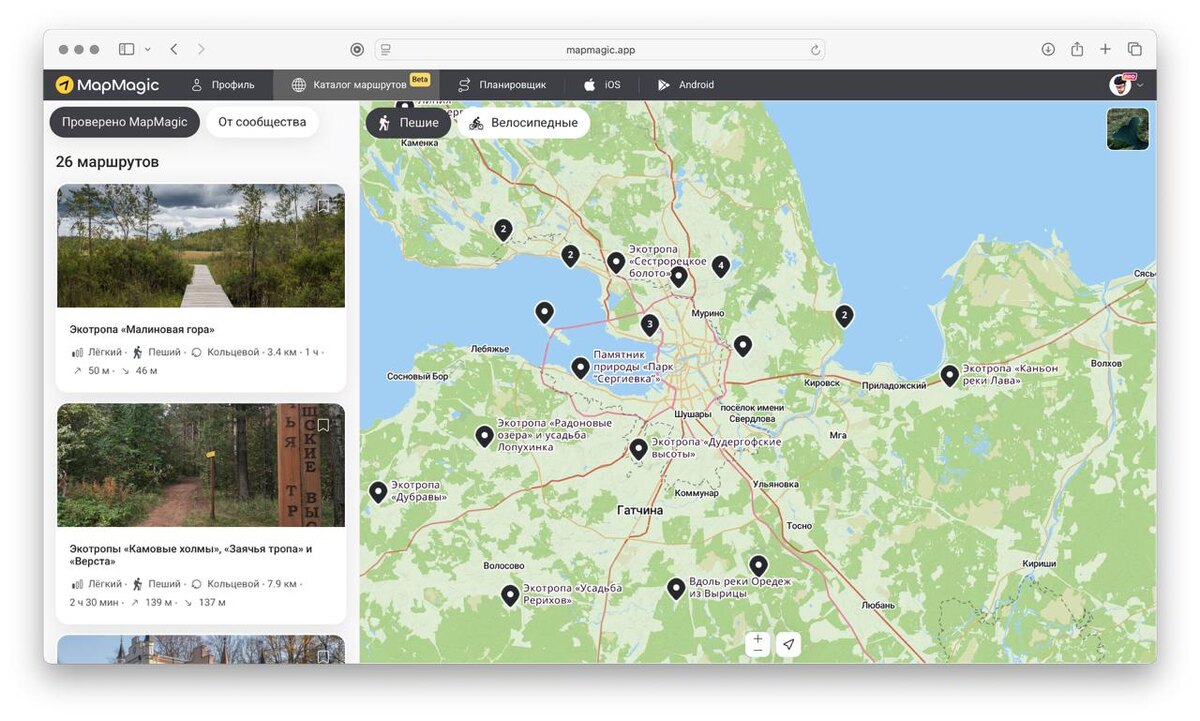
Task: Bookmark the Камовые холмы route
Action: (x=323, y=425)
